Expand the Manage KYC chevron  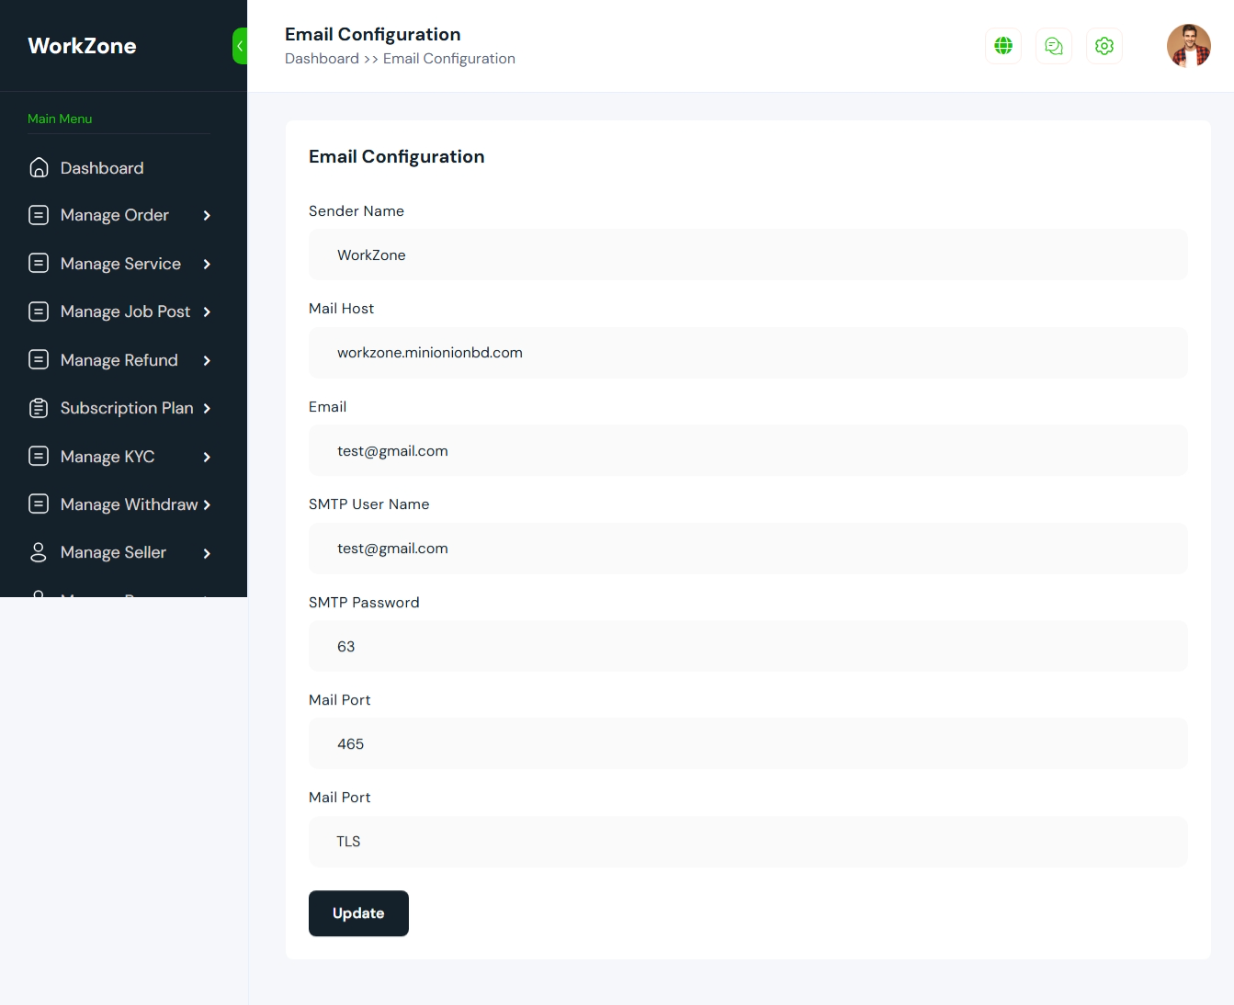coord(207,457)
